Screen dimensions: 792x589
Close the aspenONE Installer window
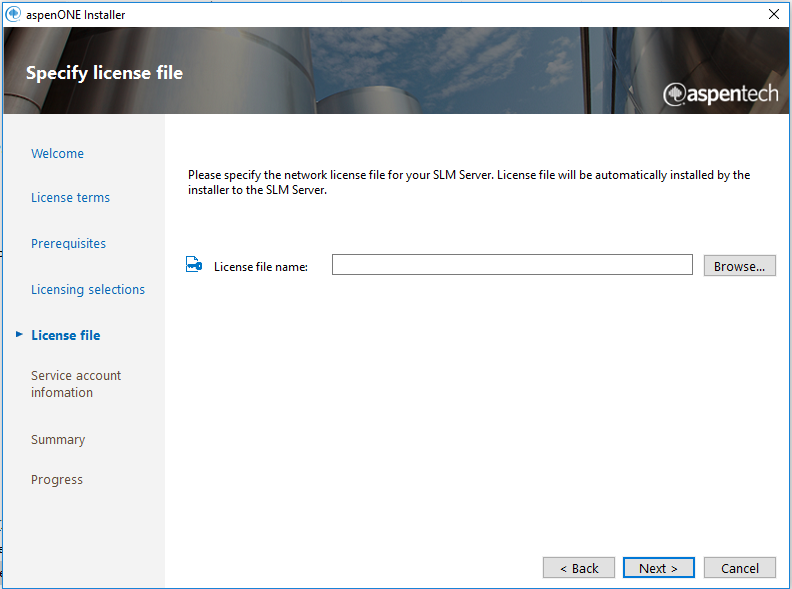pos(774,14)
